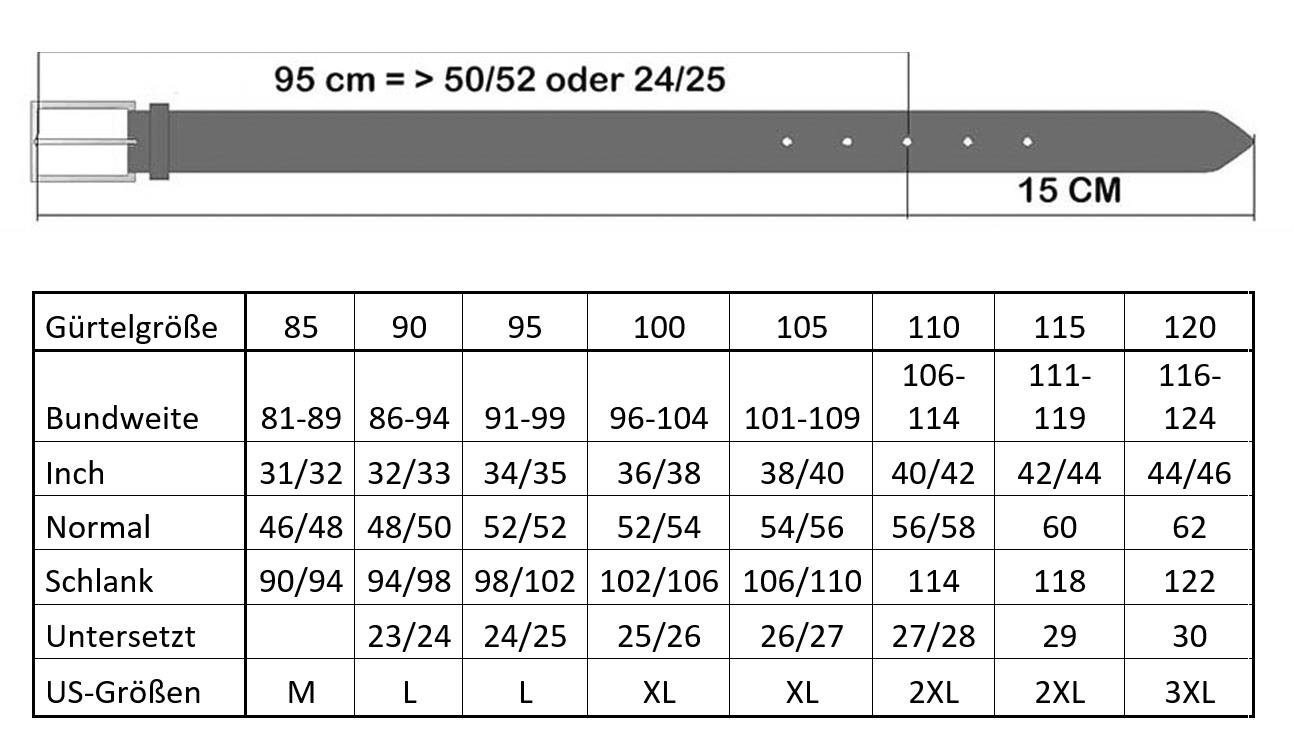Click the 3XL US-Größen cell

(1189, 691)
